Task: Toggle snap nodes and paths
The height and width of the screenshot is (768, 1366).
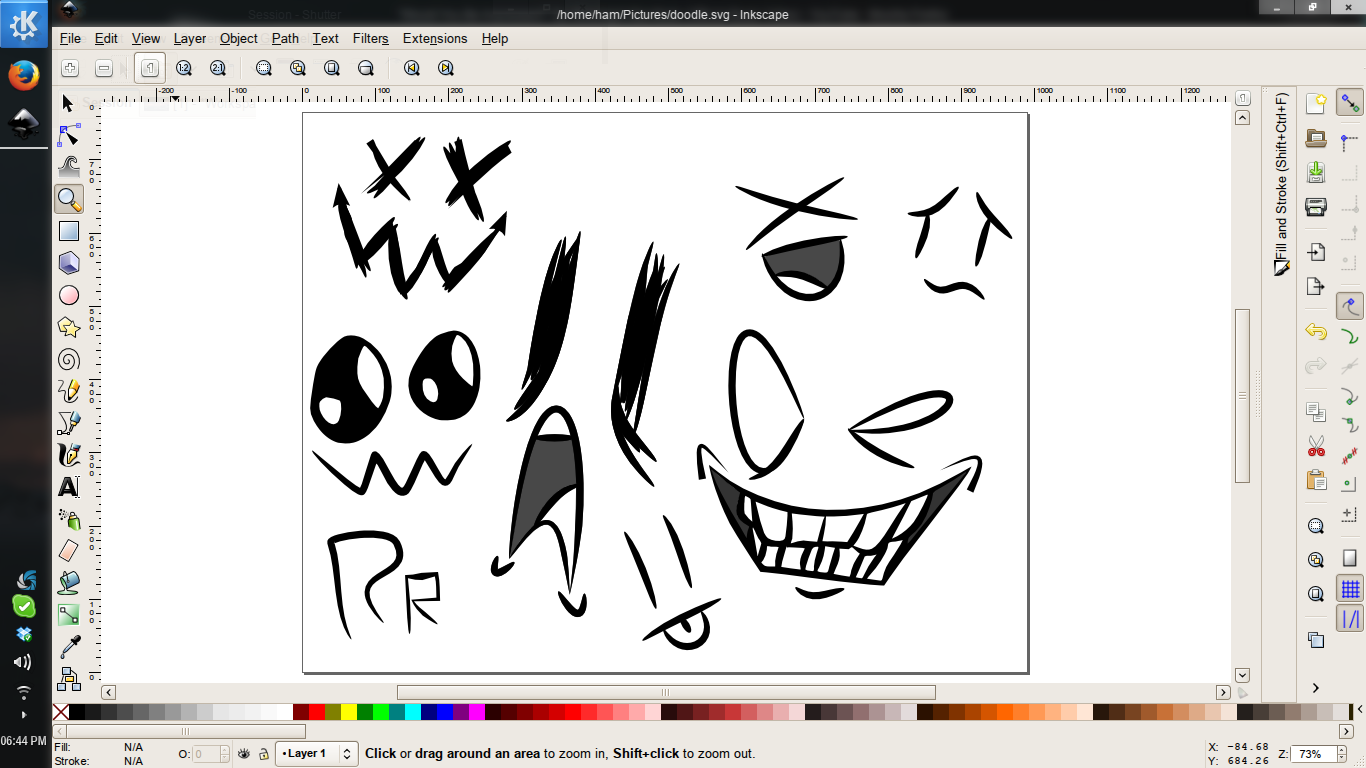Action: click(x=1350, y=306)
